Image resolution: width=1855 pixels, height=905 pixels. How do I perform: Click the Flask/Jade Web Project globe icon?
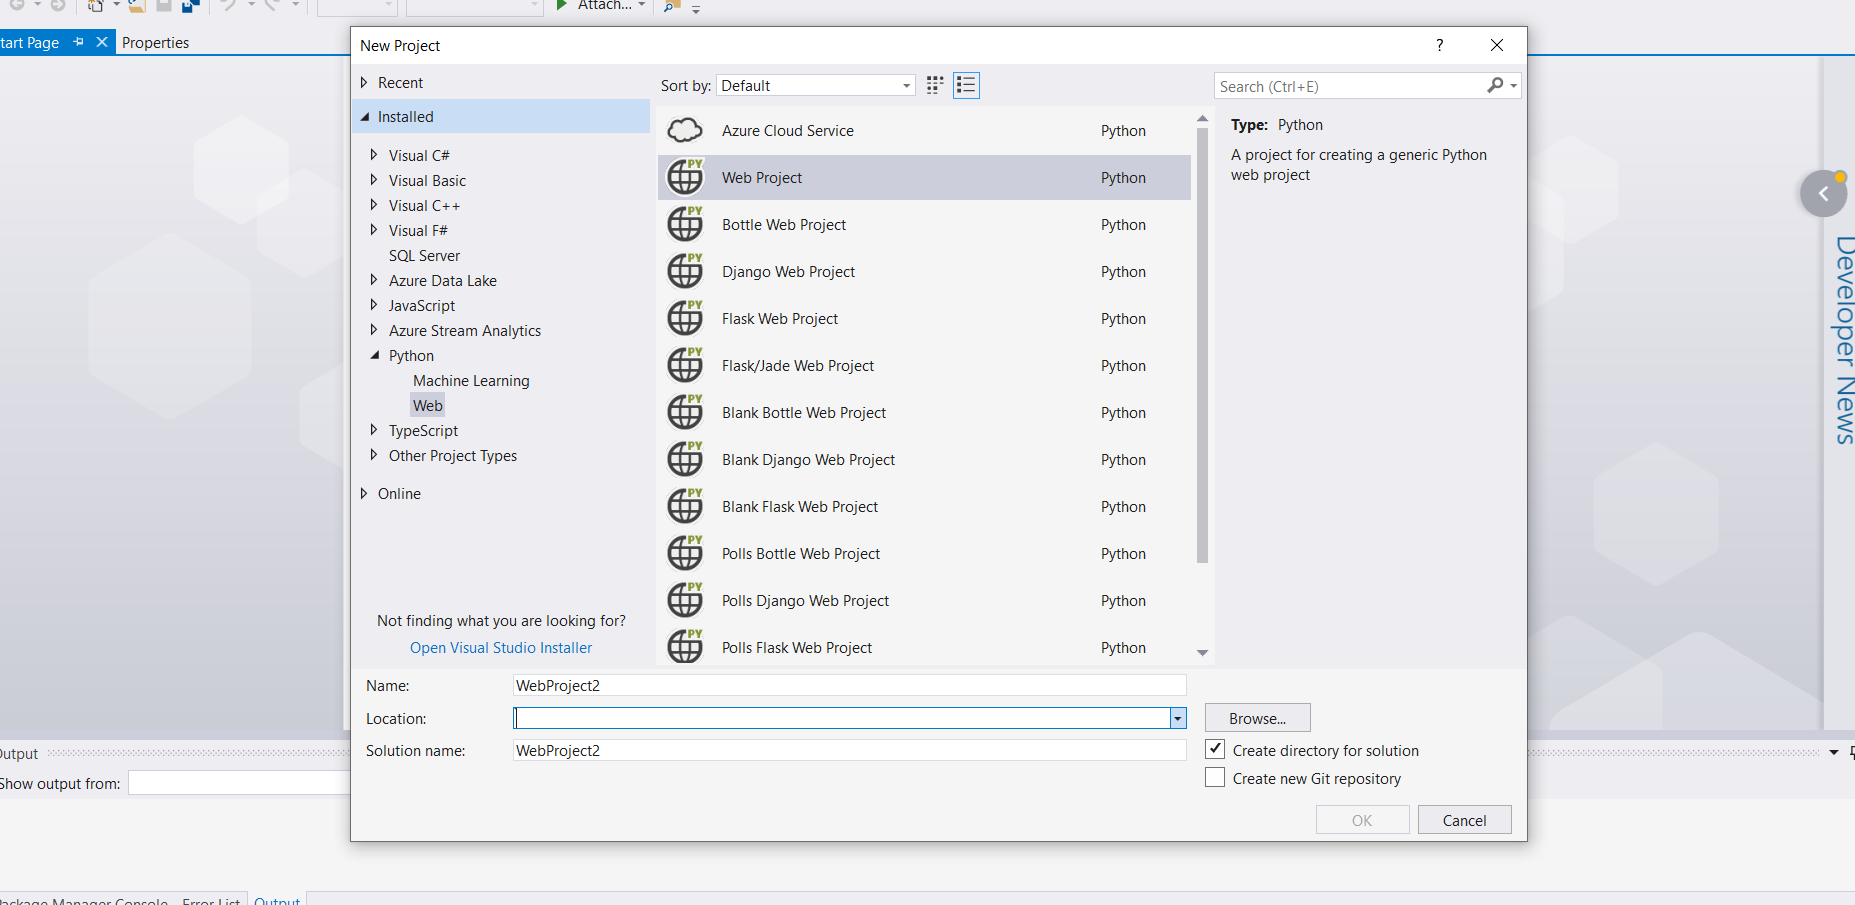tap(685, 365)
